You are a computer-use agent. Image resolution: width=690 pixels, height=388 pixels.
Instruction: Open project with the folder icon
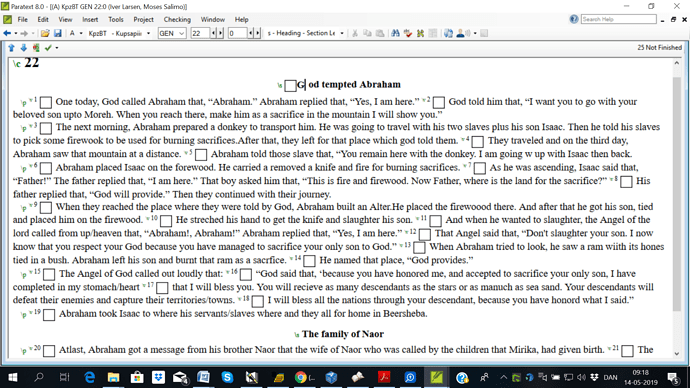(x=45, y=33)
